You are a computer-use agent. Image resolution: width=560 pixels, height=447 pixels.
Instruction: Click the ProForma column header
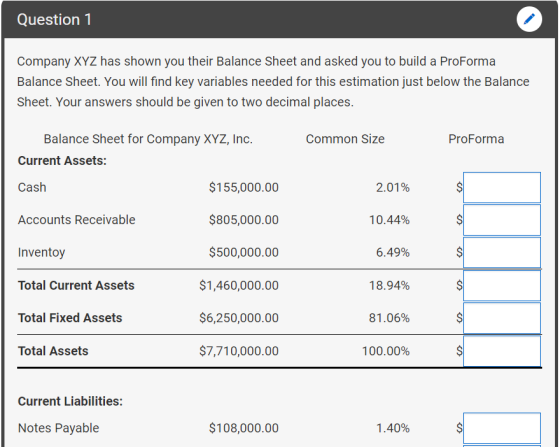(x=476, y=139)
